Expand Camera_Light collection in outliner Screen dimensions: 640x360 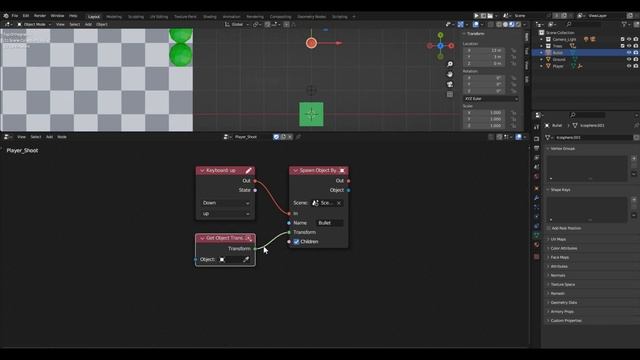542,40
